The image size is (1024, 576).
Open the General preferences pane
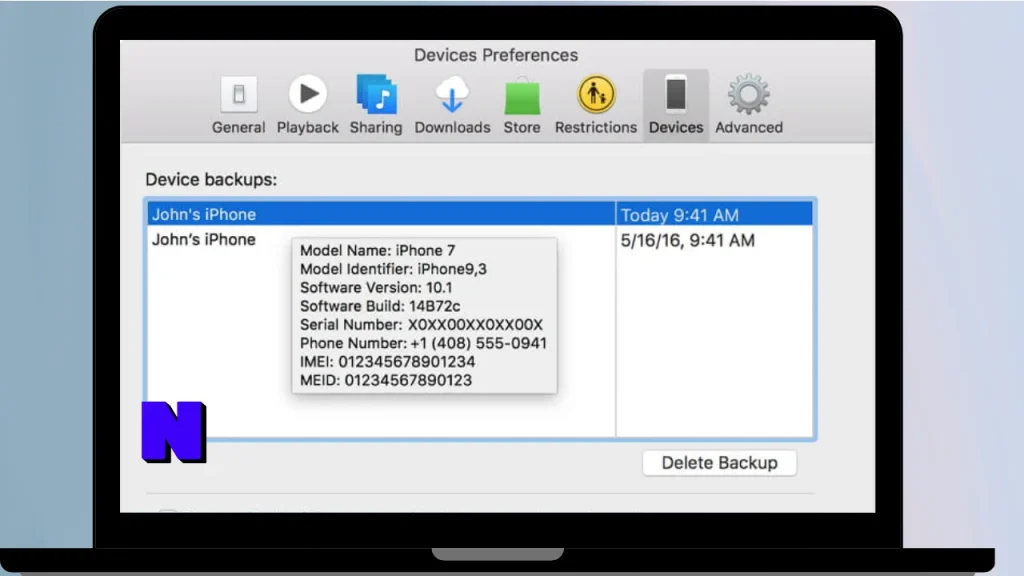238,104
